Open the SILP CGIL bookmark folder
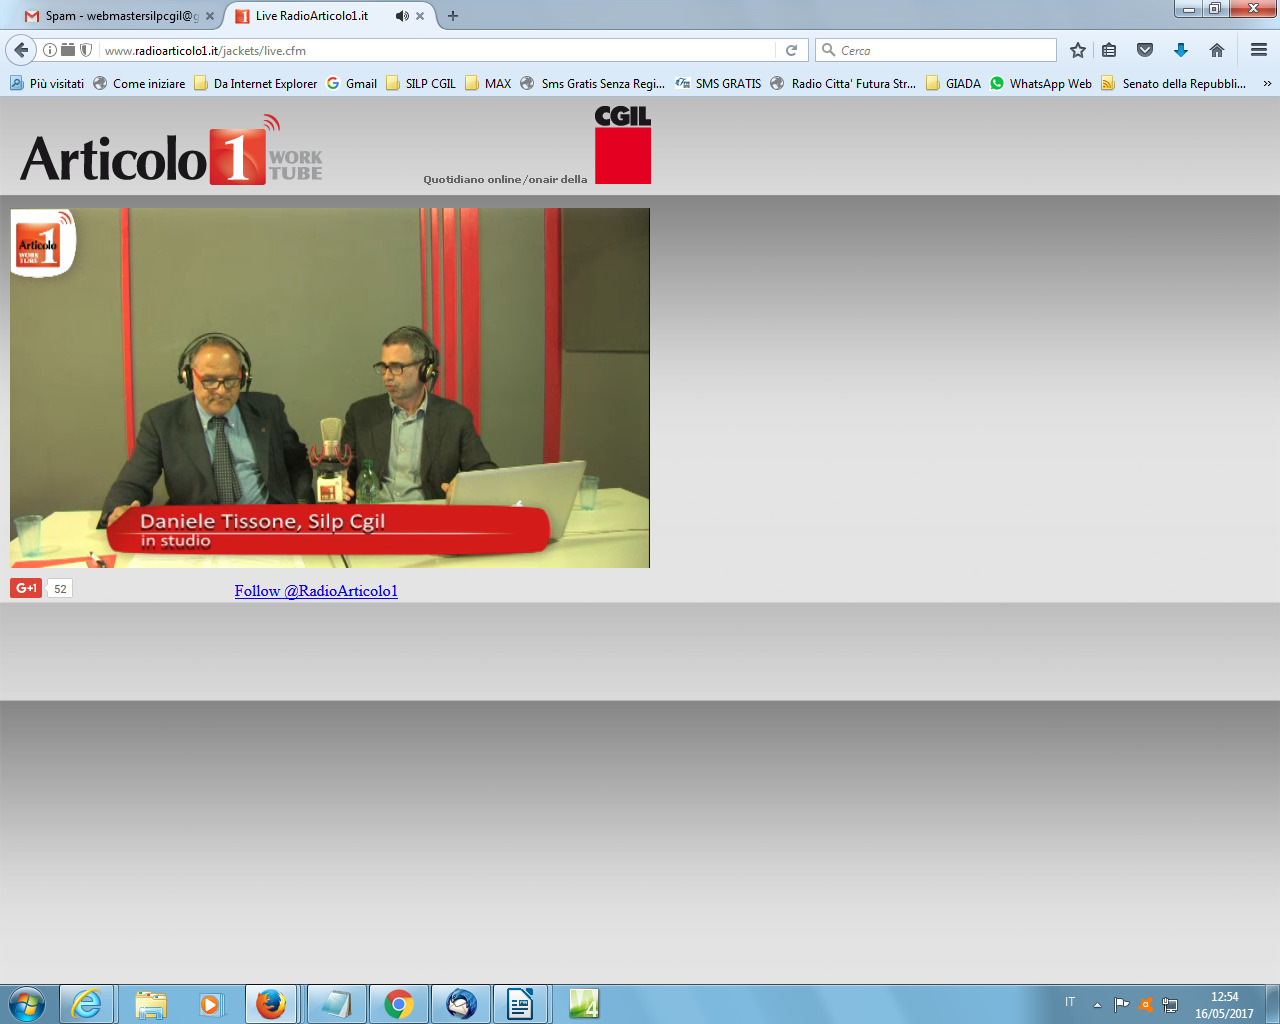1280x1024 pixels. pos(421,84)
